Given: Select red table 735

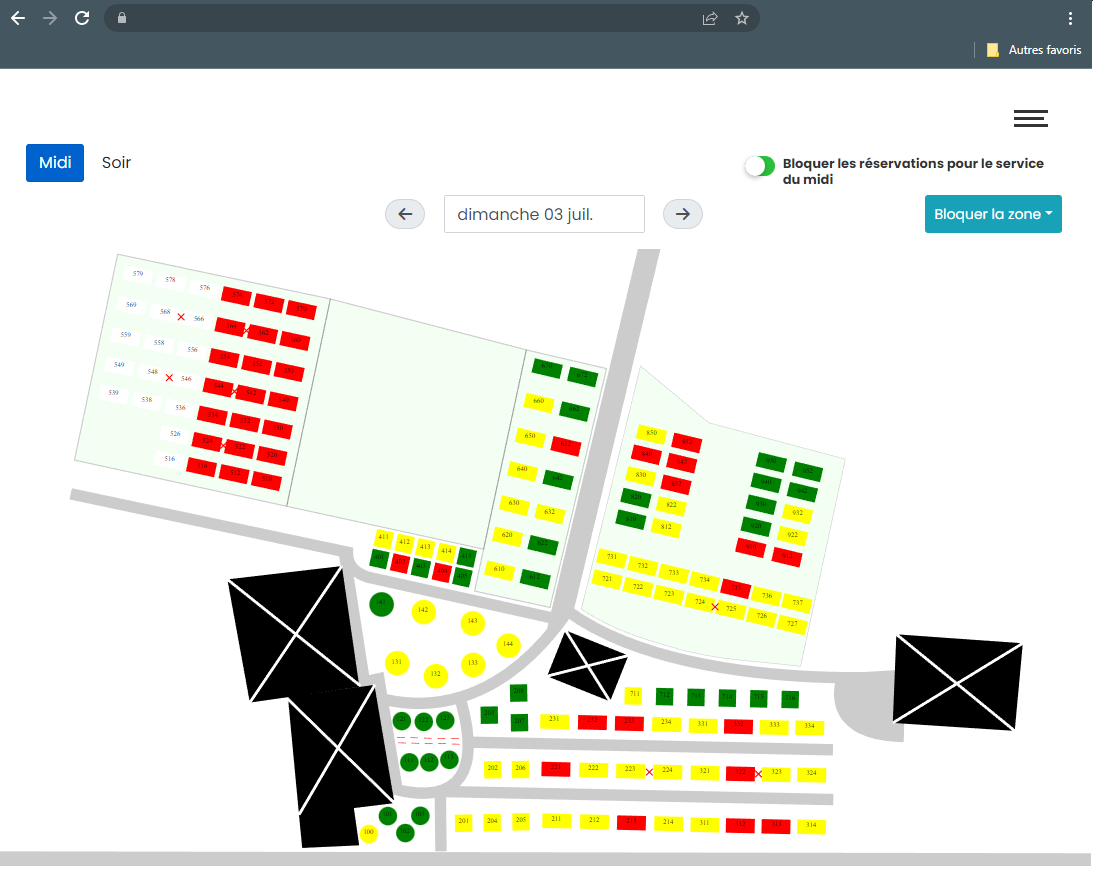Looking at the screenshot, I should click(735, 587).
